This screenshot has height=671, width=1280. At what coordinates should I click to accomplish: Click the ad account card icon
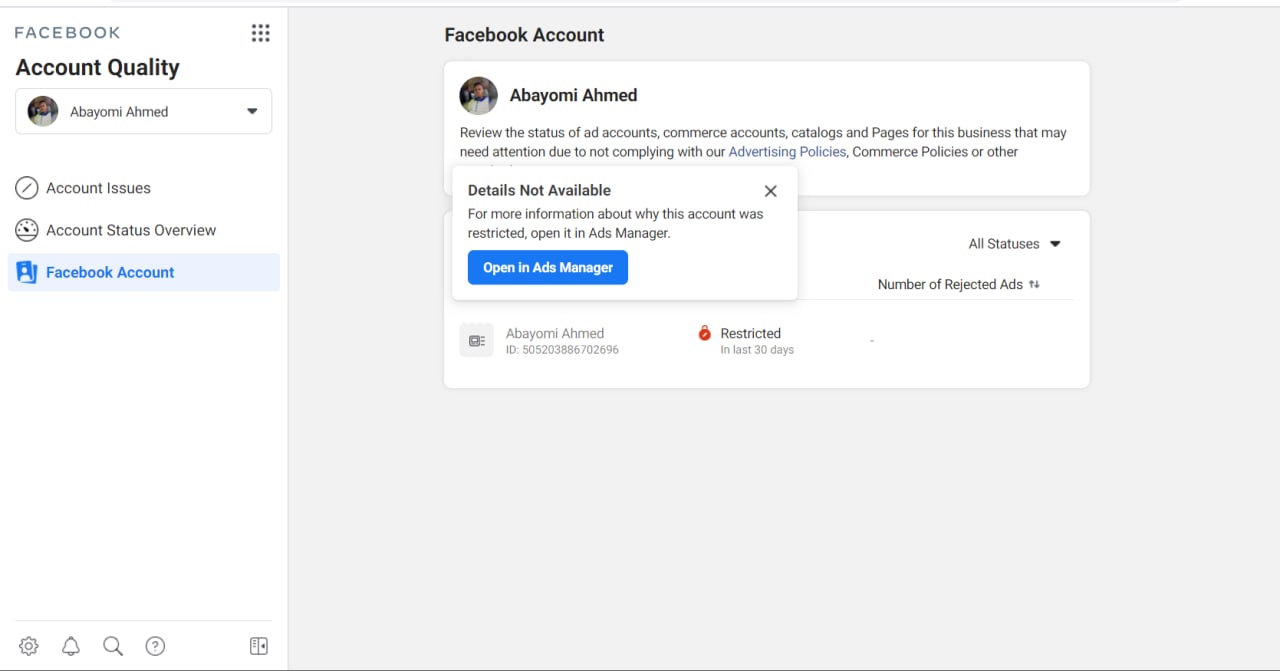pyautogui.click(x=477, y=341)
